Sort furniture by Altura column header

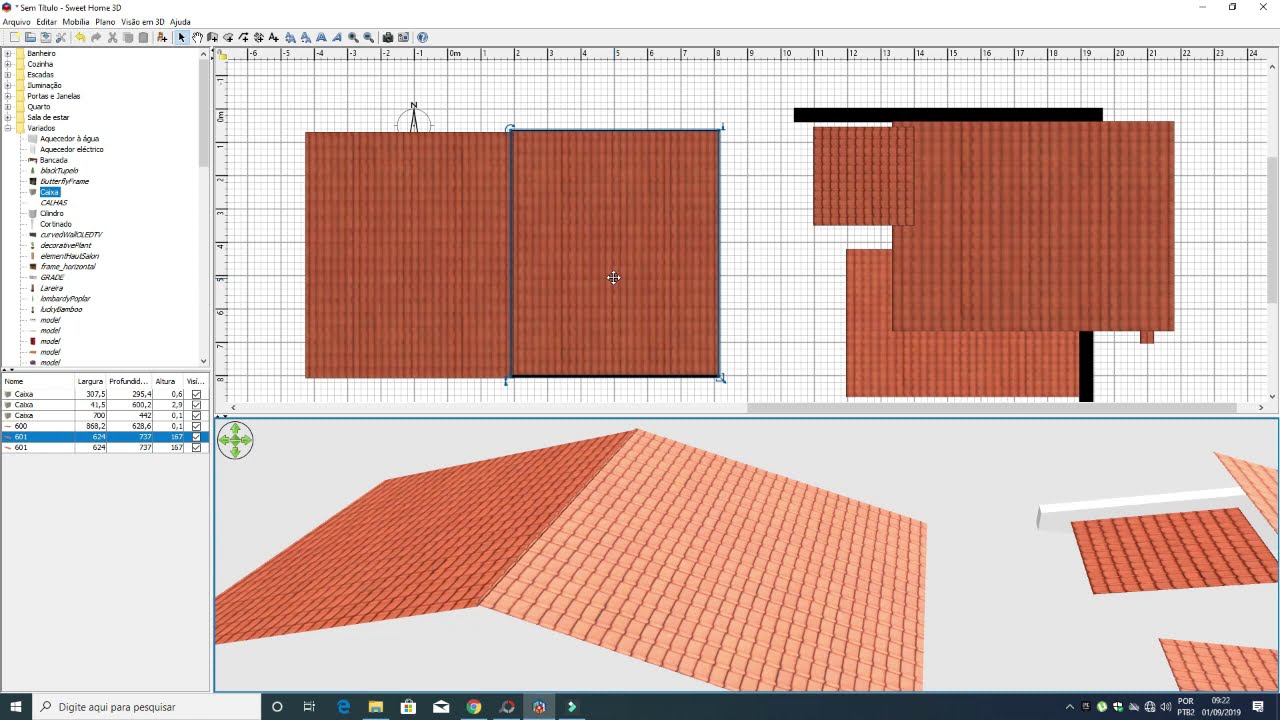(x=168, y=381)
